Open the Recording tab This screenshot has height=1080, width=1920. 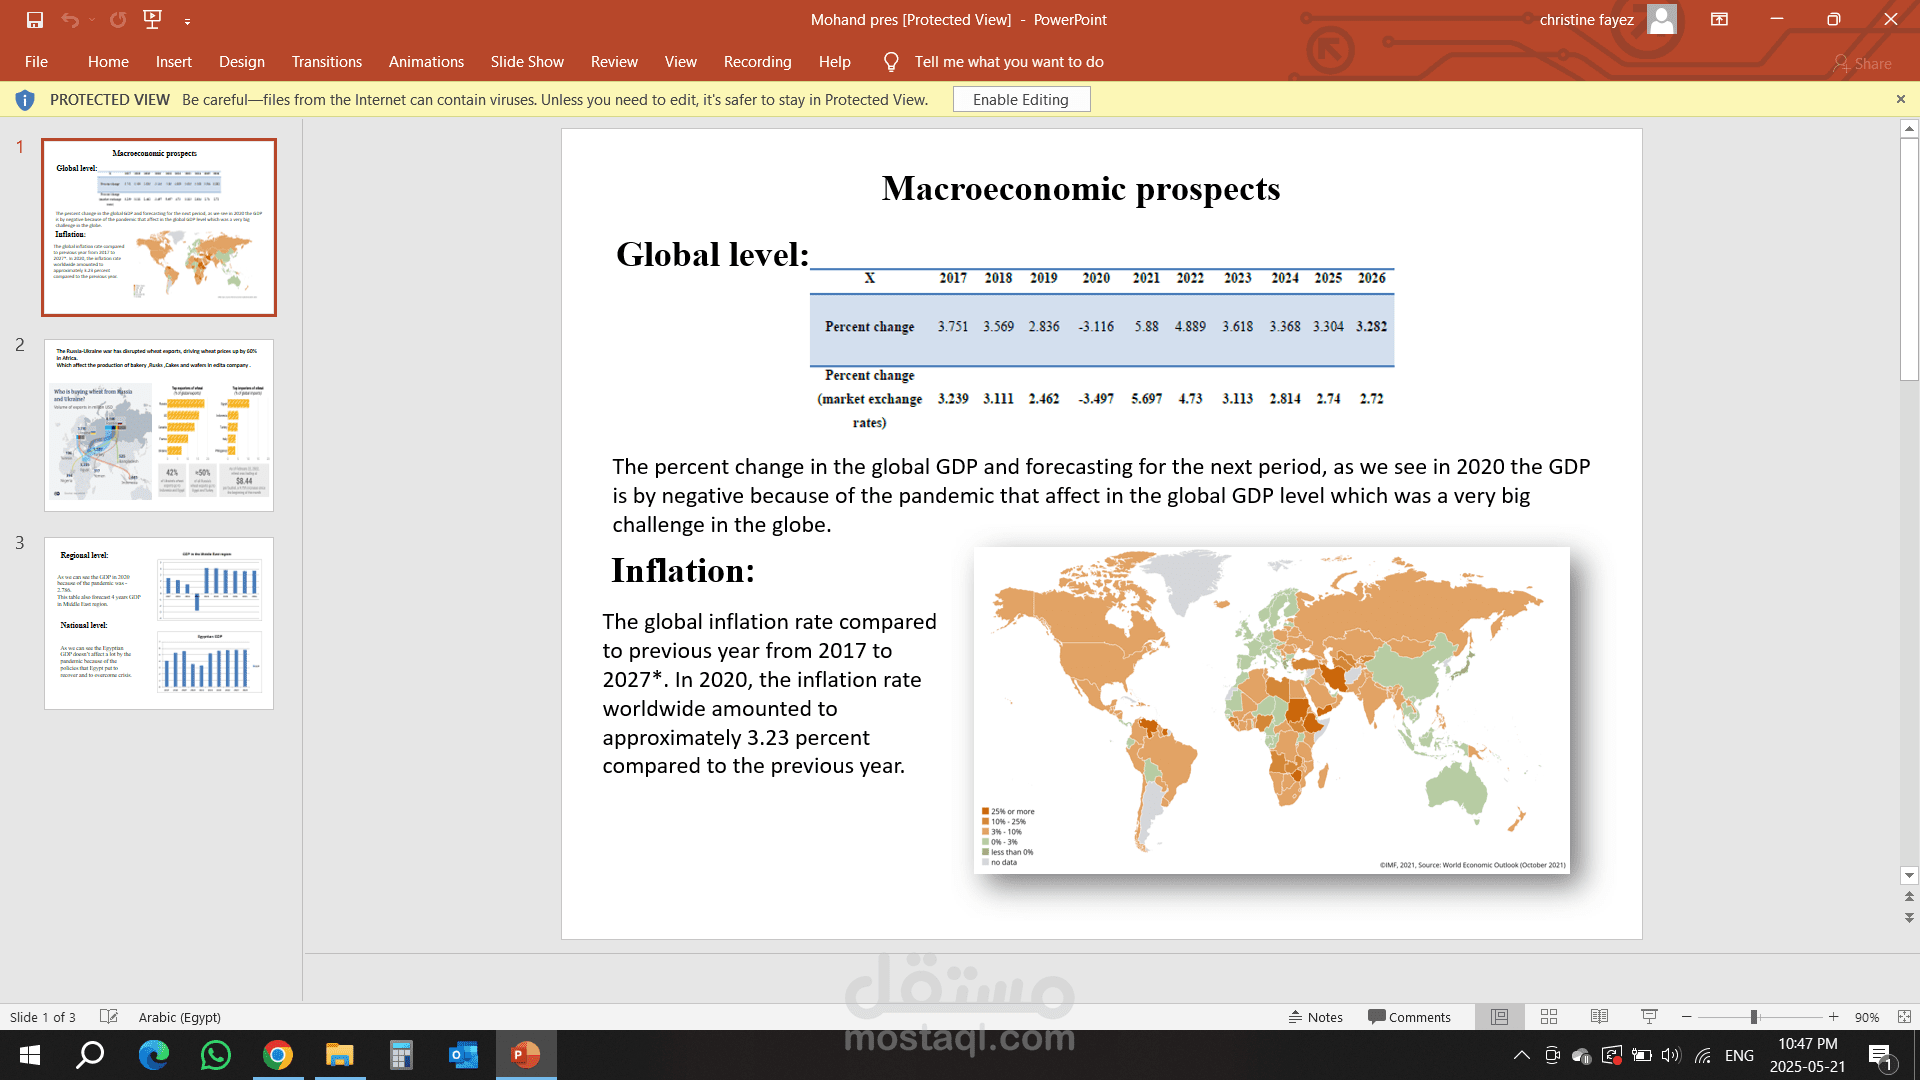coord(757,62)
